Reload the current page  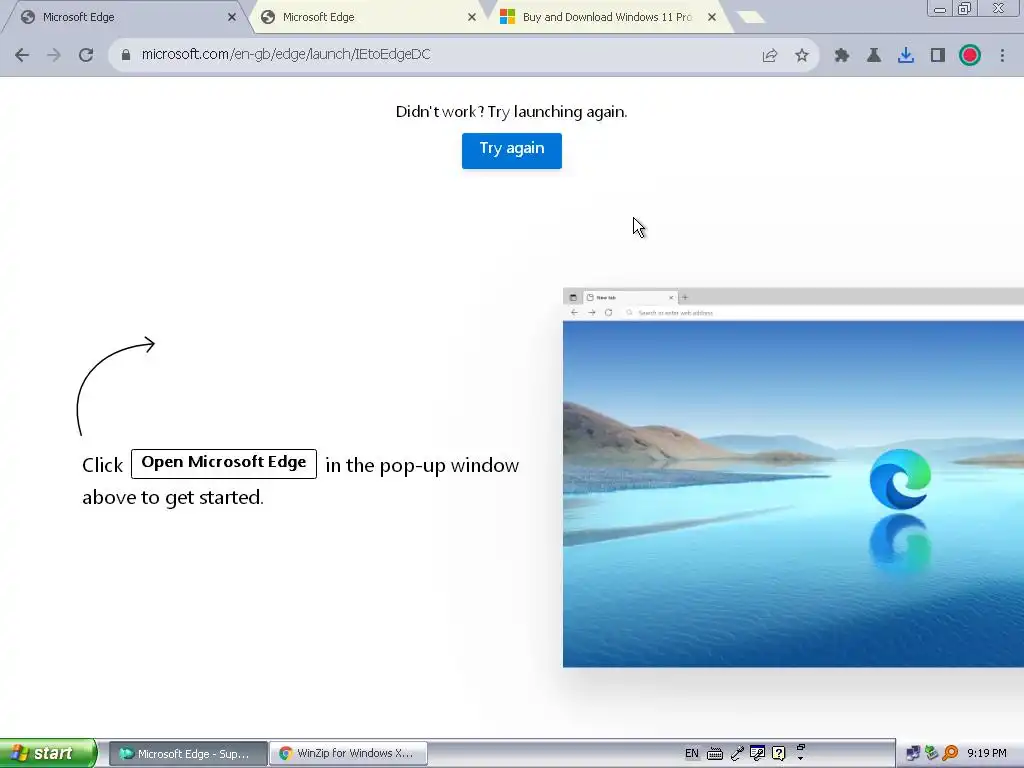(86, 55)
